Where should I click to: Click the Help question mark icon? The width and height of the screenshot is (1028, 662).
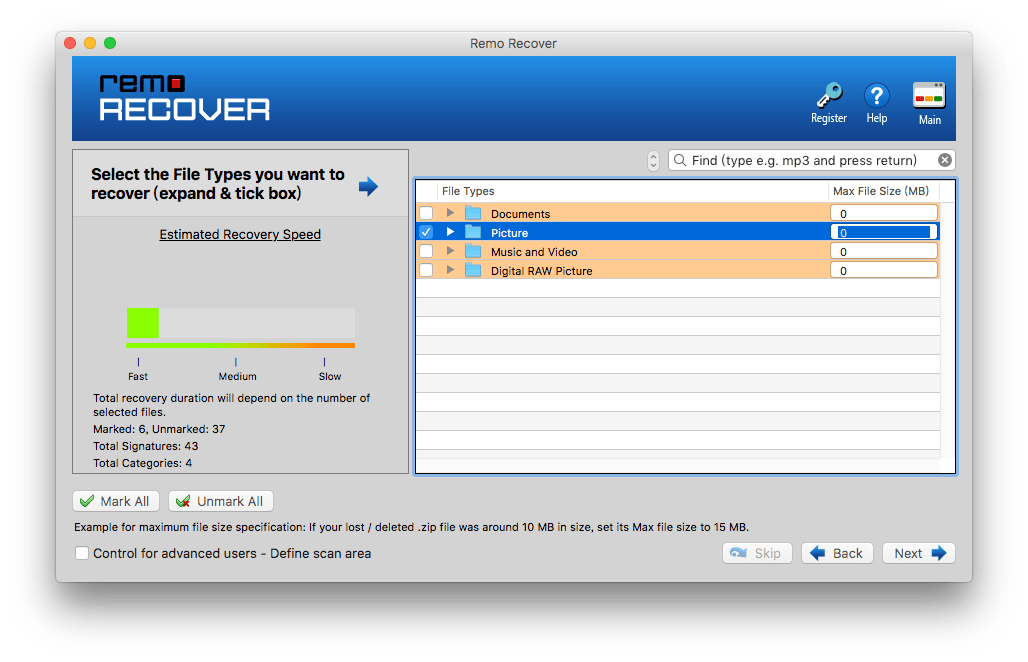coord(876,96)
